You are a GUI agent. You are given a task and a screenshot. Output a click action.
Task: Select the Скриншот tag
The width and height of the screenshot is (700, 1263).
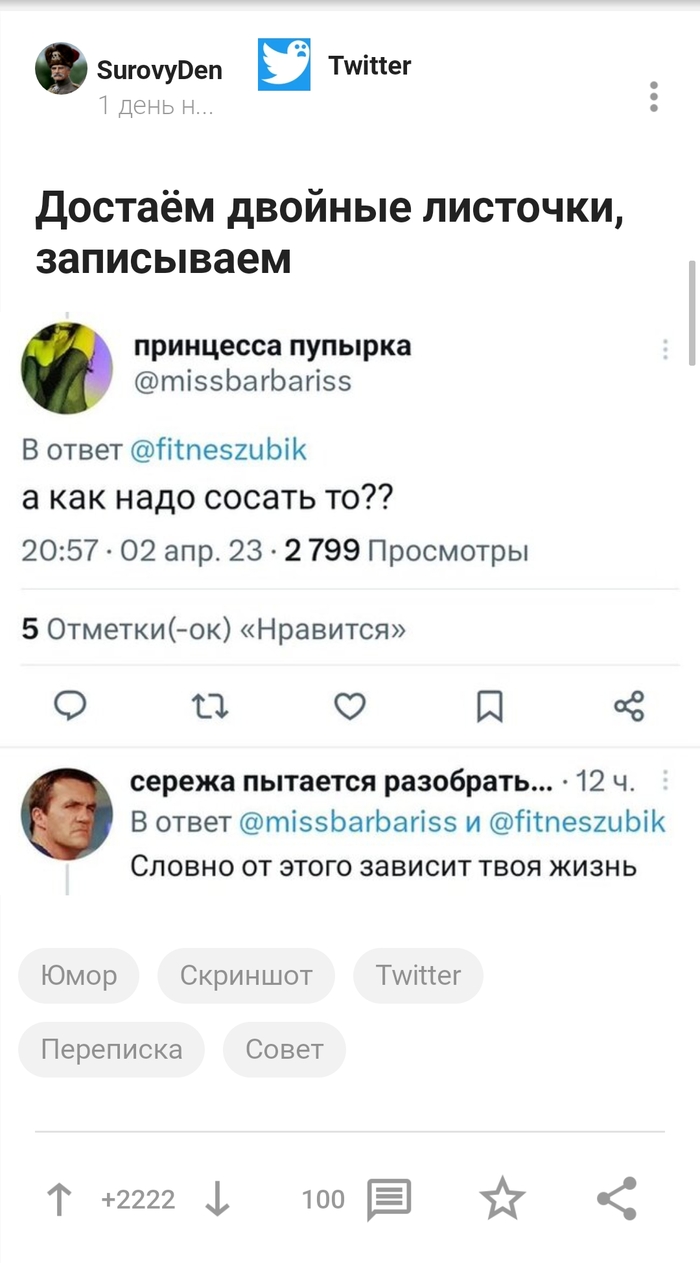(x=246, y=975)
